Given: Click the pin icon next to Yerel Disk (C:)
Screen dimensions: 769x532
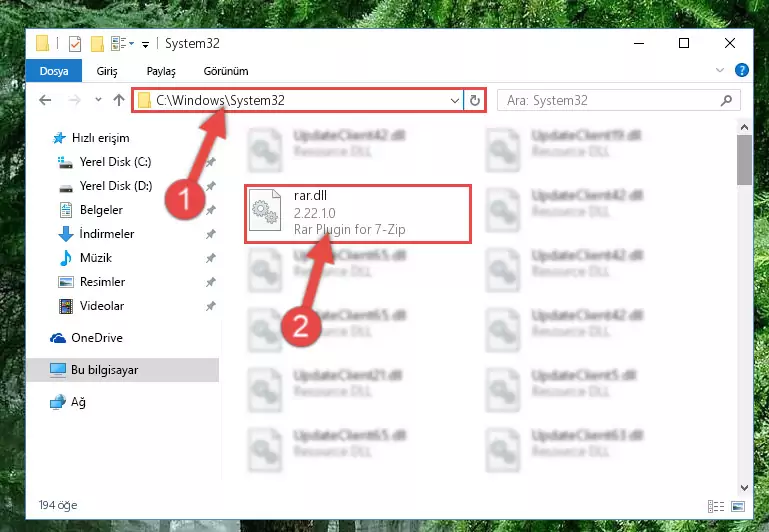Looking at the screenshot, I should coord(210,162).
